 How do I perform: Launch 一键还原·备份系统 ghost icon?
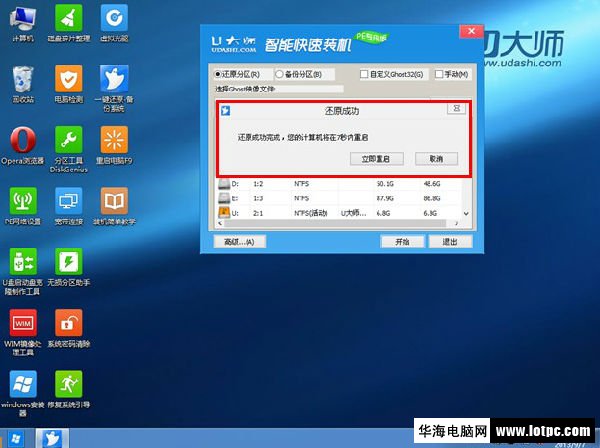click(x=114, y=89)
